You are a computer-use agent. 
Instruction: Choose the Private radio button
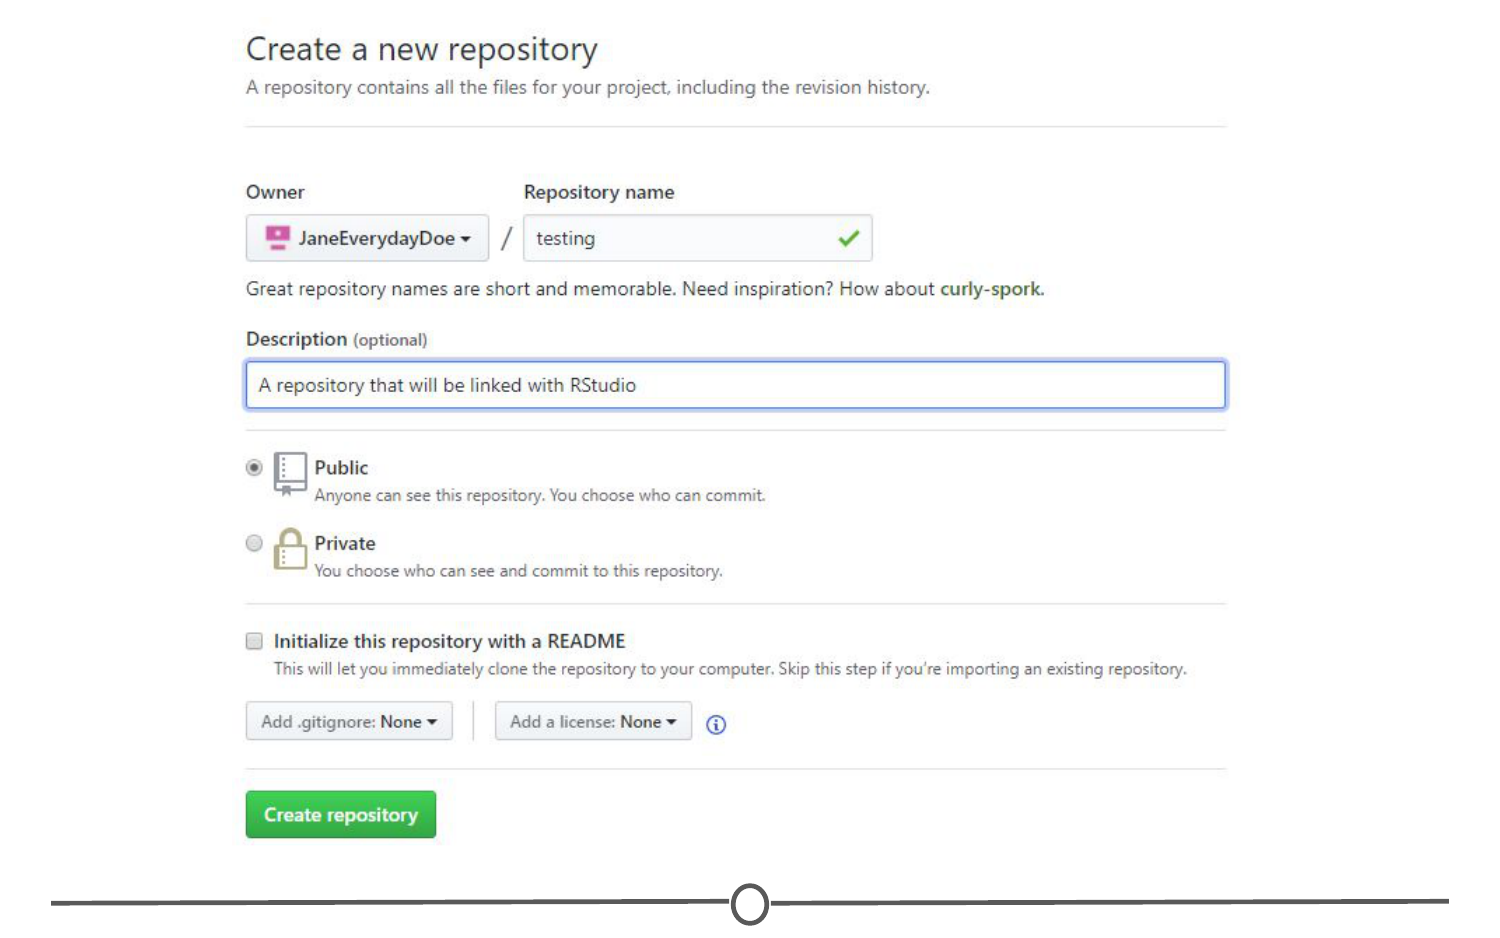255,543
